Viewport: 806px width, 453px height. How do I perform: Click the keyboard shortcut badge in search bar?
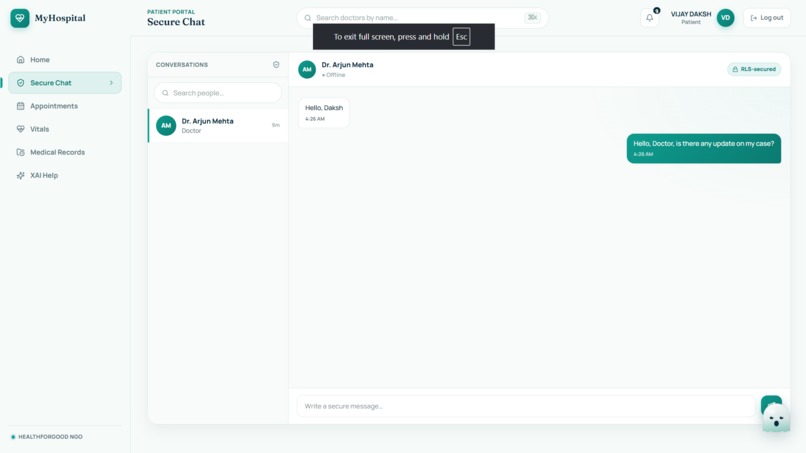click(532, 17)
